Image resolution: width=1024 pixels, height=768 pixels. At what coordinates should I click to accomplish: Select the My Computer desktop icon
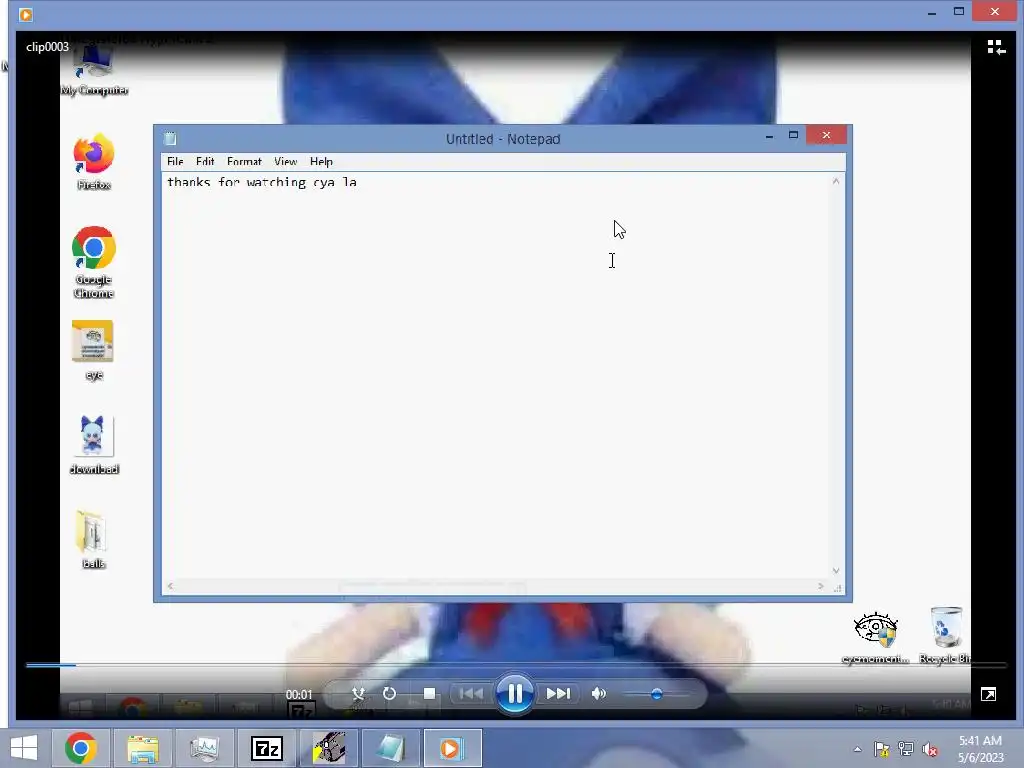coord(94,72)
